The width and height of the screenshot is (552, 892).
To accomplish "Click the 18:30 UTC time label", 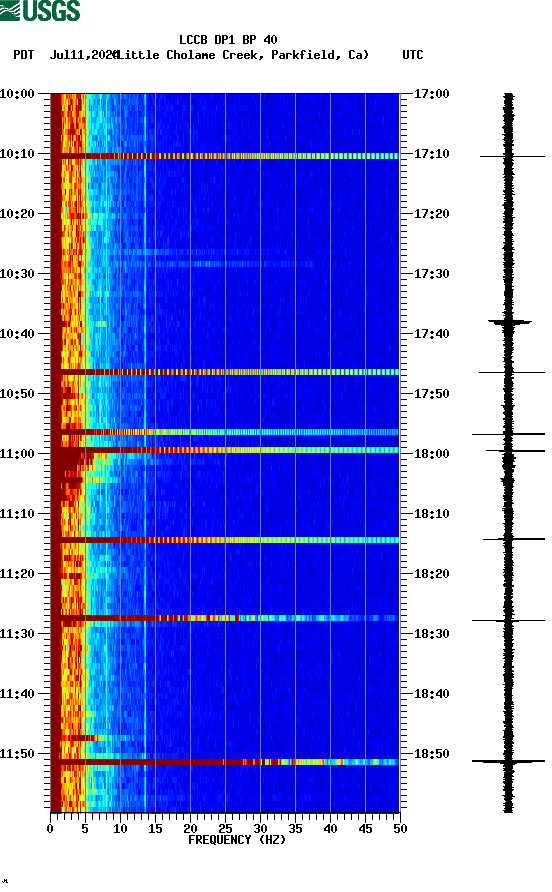I will 431,634.
